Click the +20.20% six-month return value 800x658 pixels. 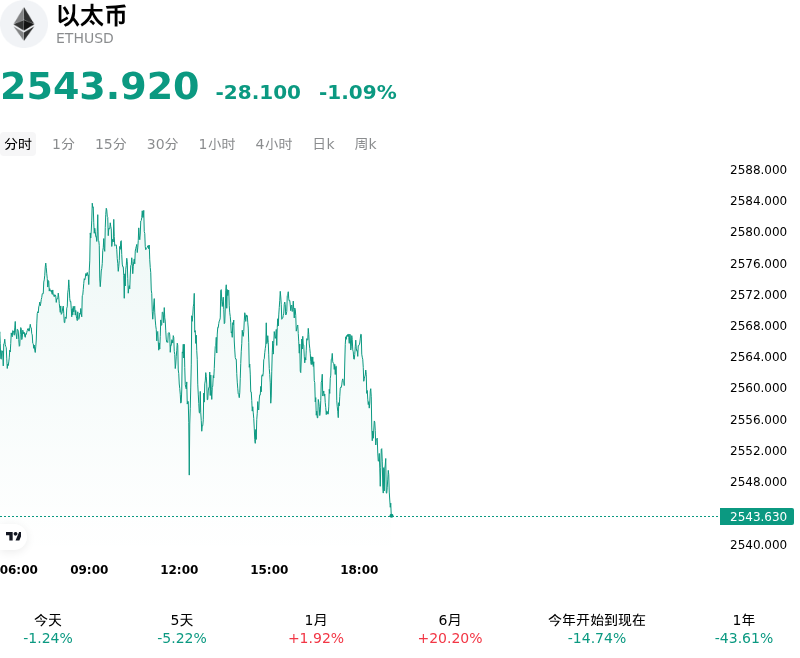450,639
